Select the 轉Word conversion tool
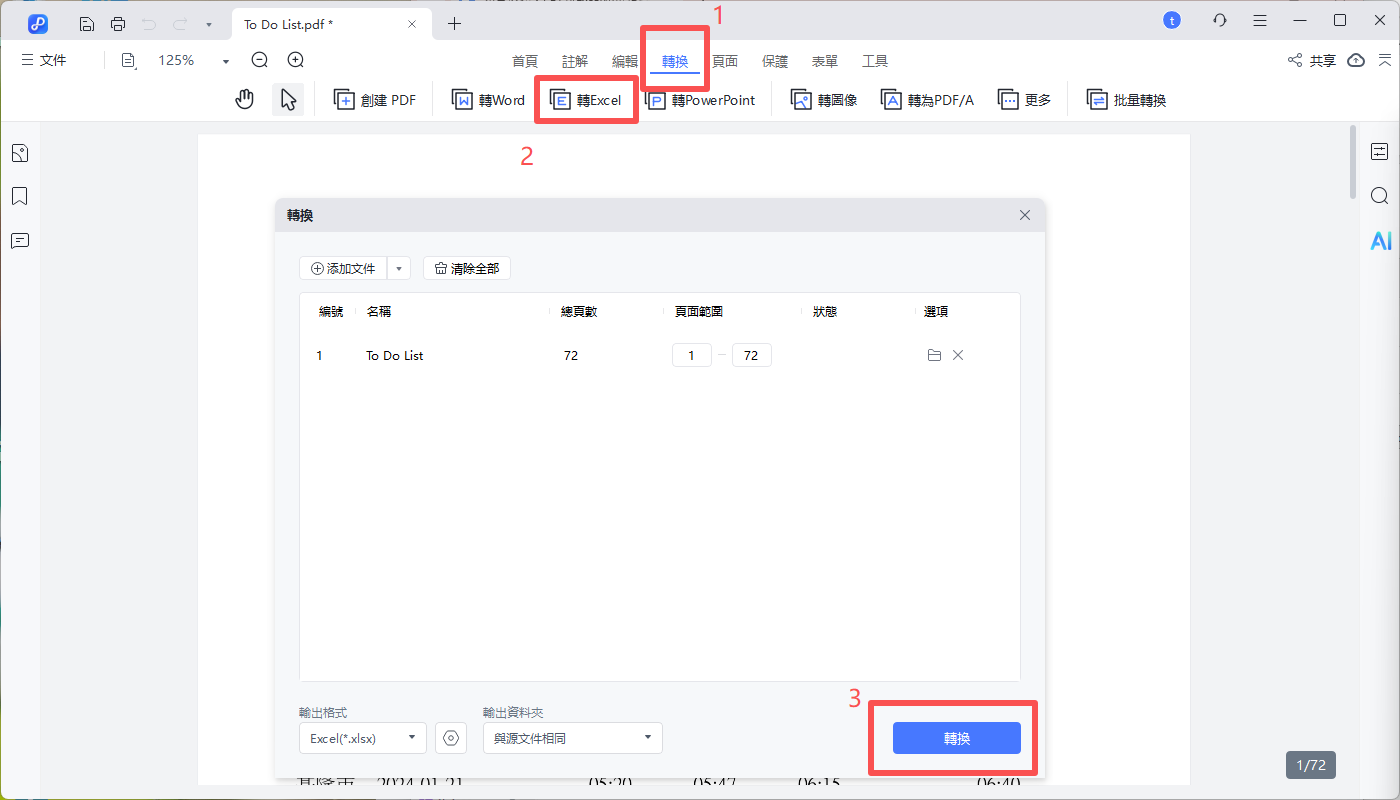 (488, 99)
